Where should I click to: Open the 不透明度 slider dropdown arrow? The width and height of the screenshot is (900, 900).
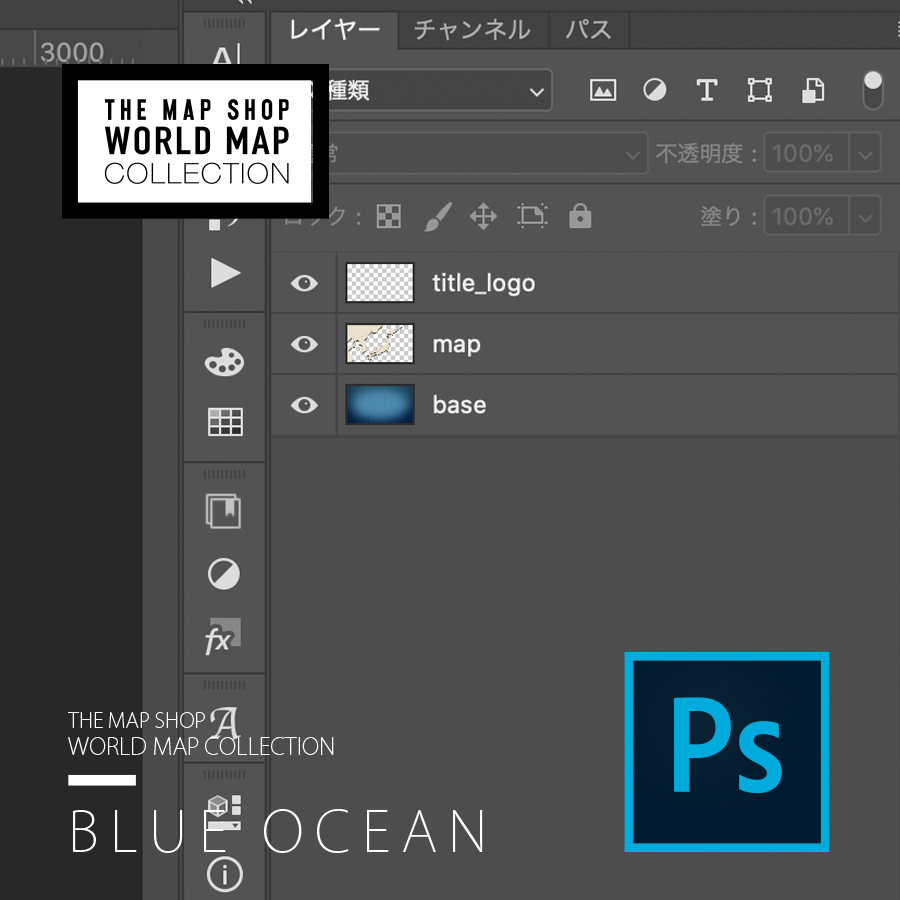865,153
